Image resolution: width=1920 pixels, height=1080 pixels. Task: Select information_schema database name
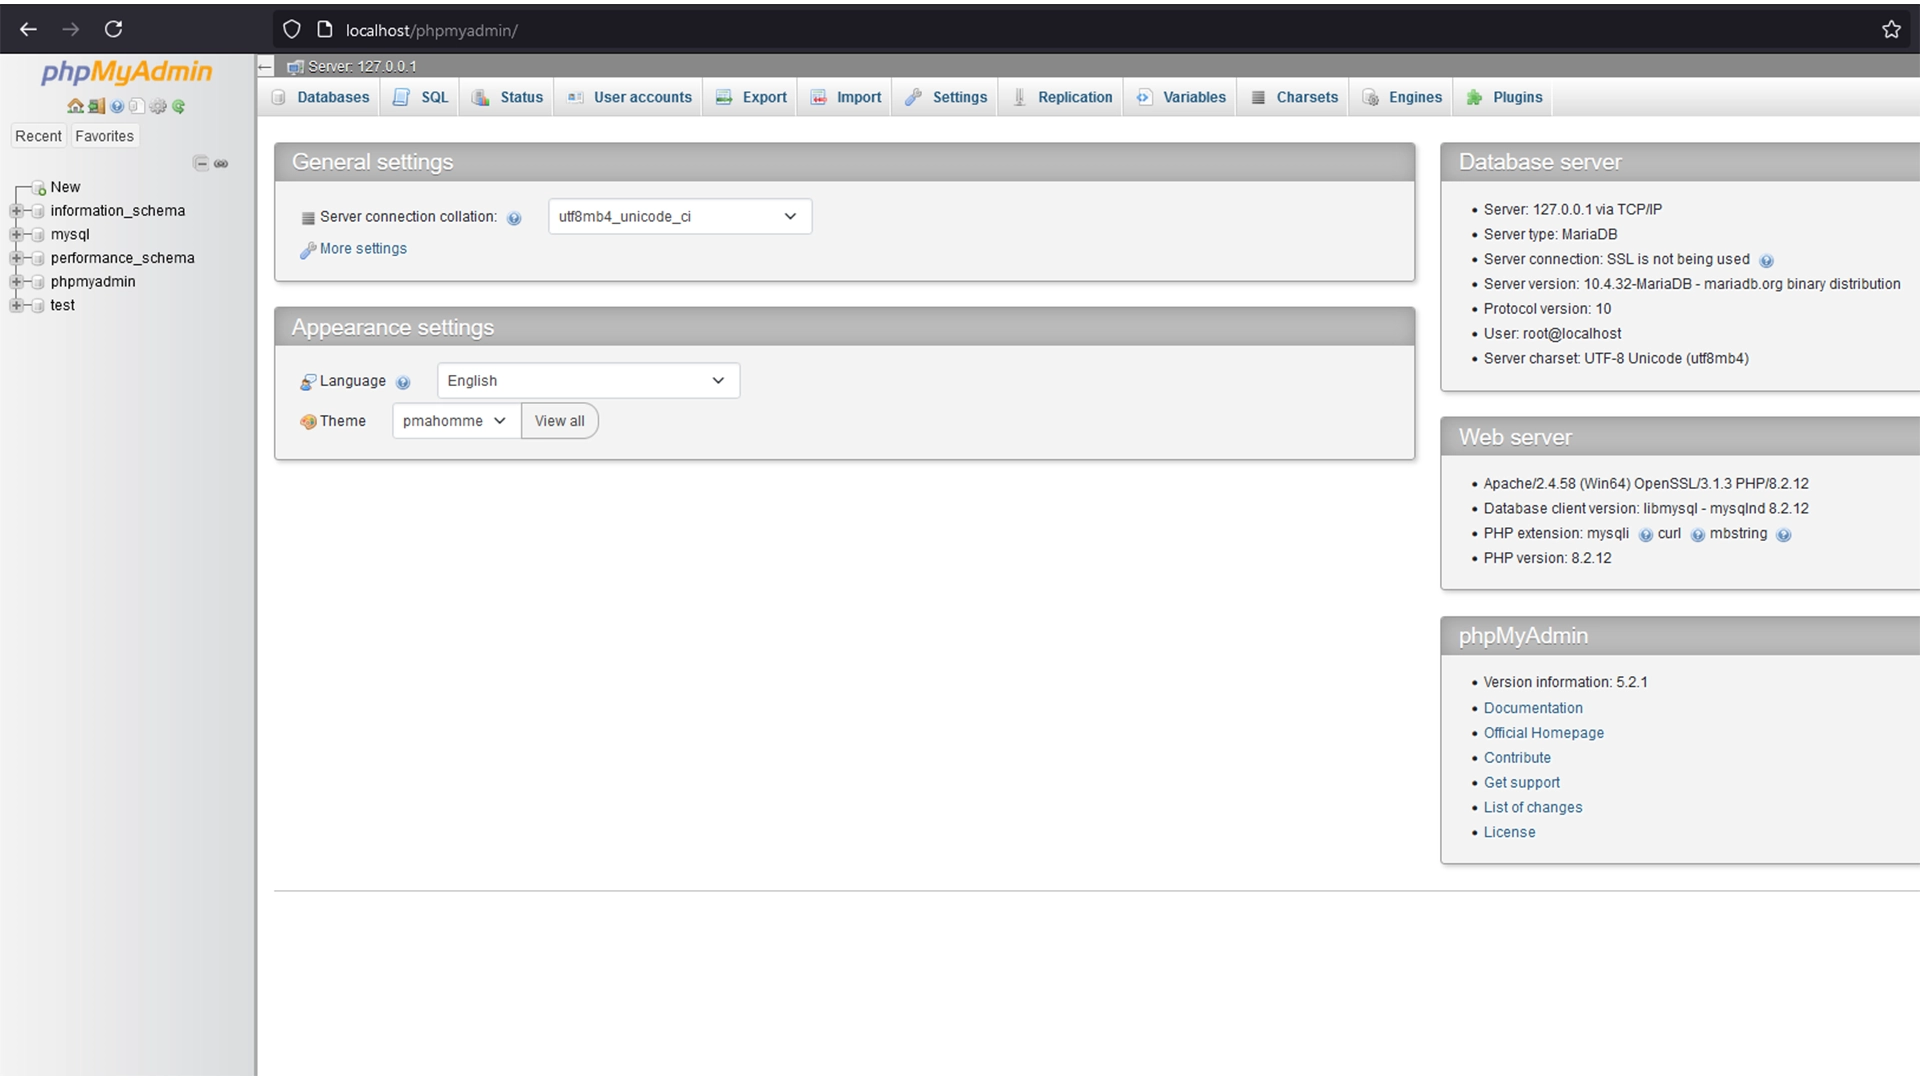118,211
